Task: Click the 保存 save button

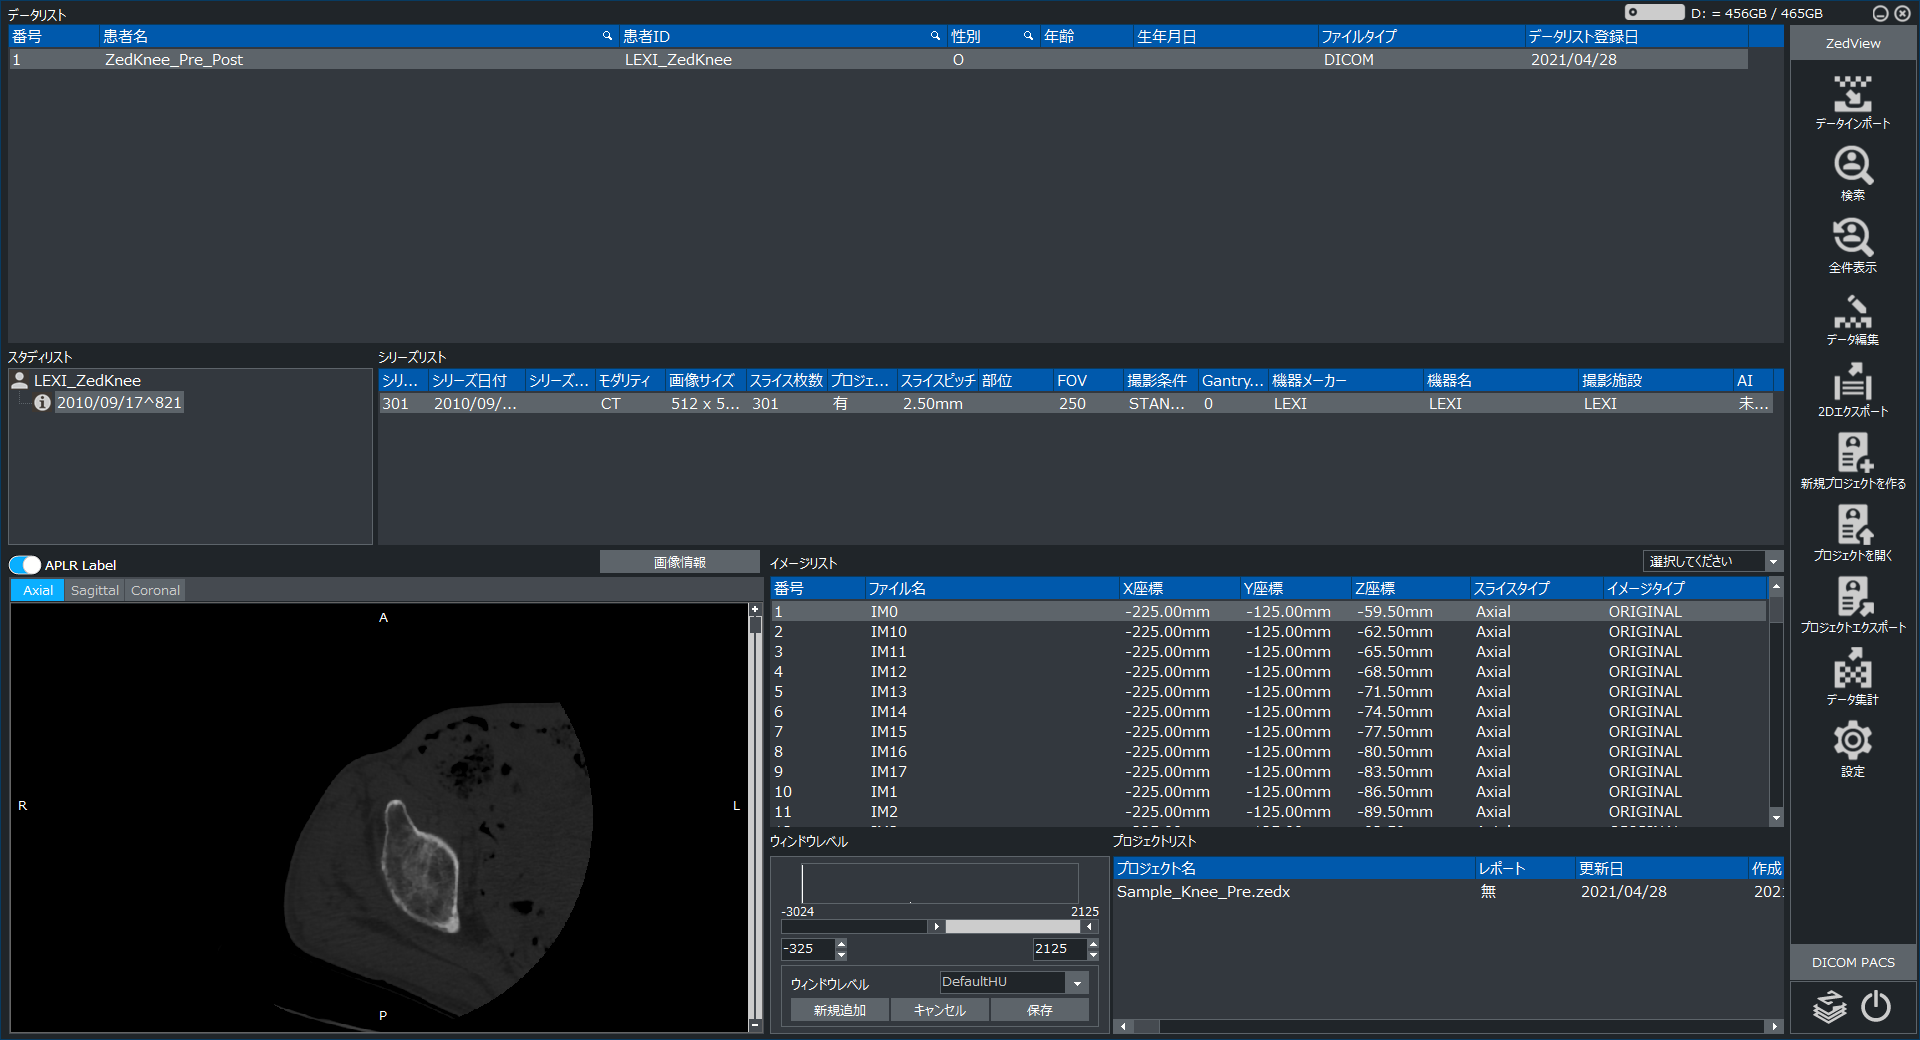Action: coord(1040,1010)
